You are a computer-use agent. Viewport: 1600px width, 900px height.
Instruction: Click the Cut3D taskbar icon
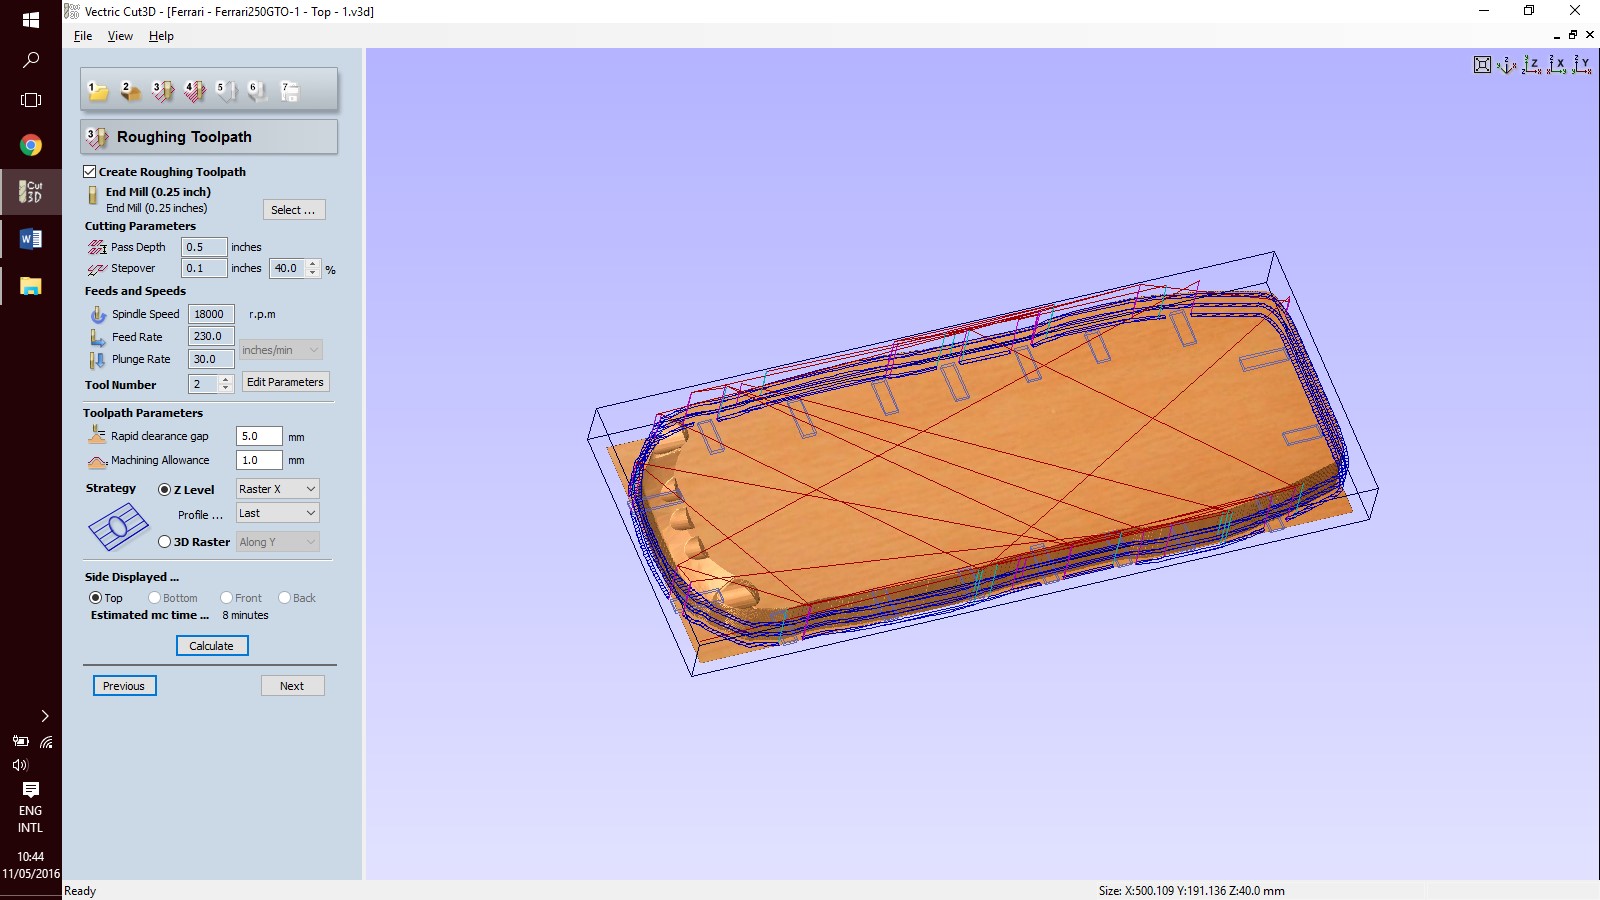pos(31,192)
